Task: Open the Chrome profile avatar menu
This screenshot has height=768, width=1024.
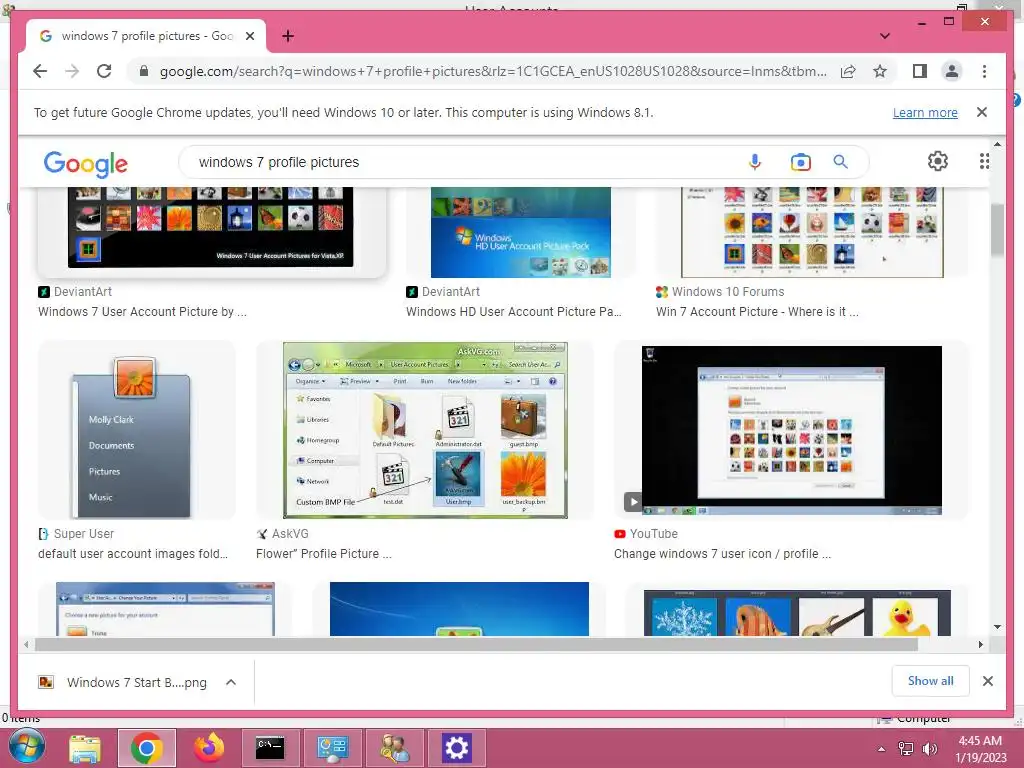Action: coord(952,71)
